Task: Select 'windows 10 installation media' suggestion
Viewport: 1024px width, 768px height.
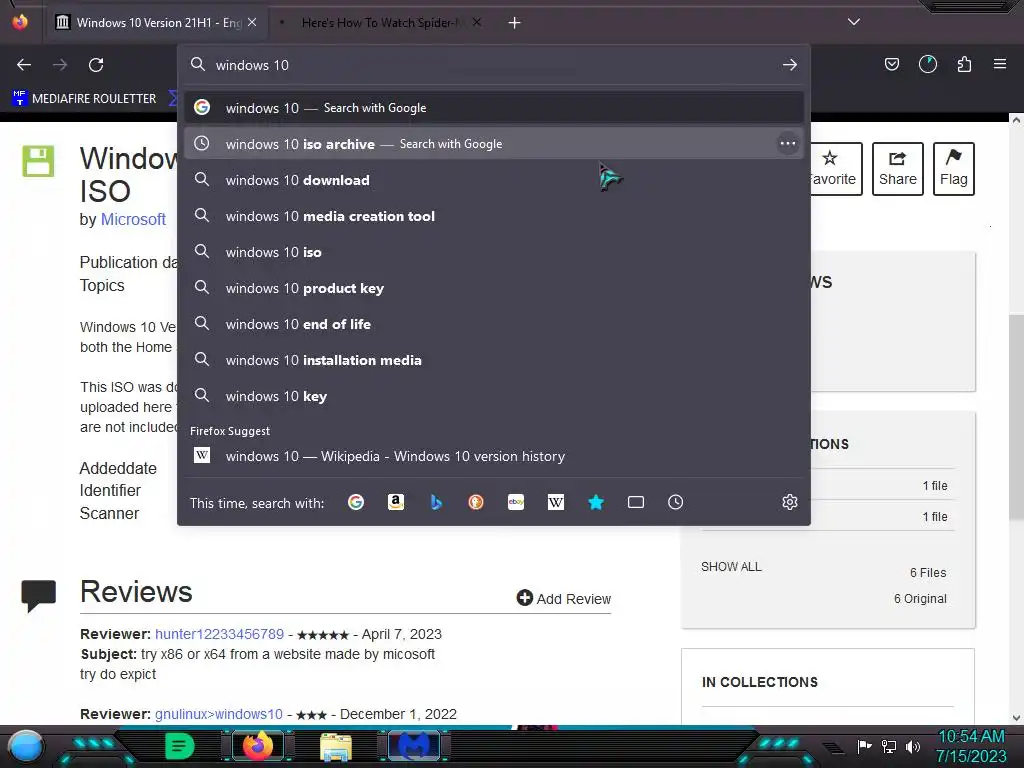Action: click(x=494, y=360)
